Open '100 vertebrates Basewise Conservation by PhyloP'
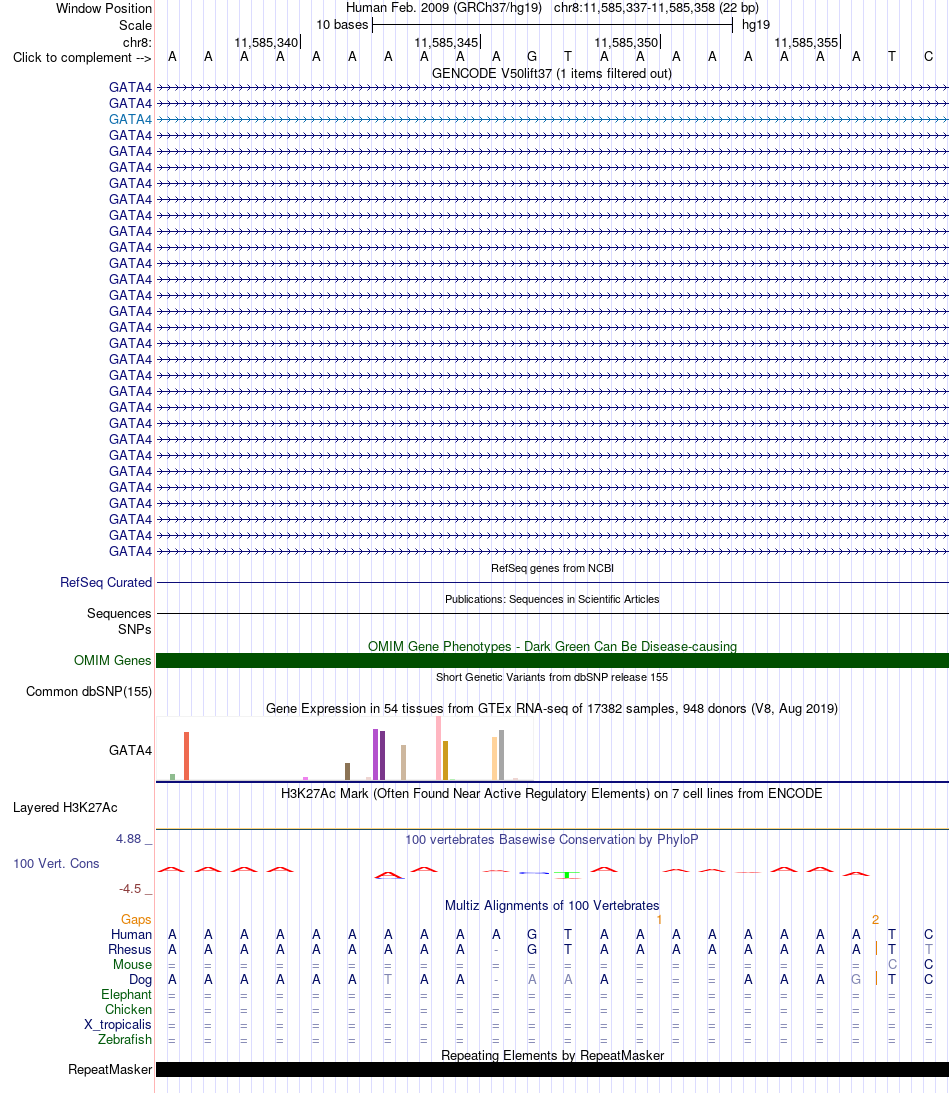This screenshot has height=1093, width=950. click(x=552, y=839)
